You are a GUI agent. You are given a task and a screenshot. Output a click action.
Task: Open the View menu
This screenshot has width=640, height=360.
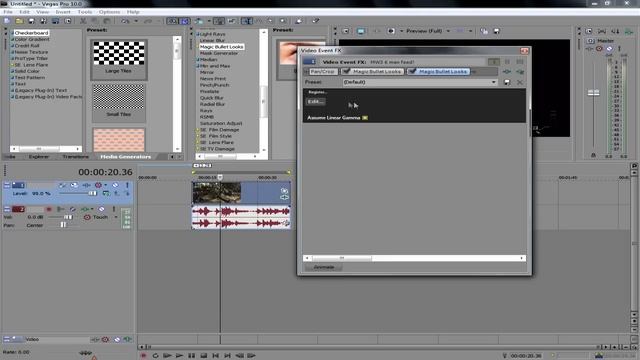pos(42,12)
